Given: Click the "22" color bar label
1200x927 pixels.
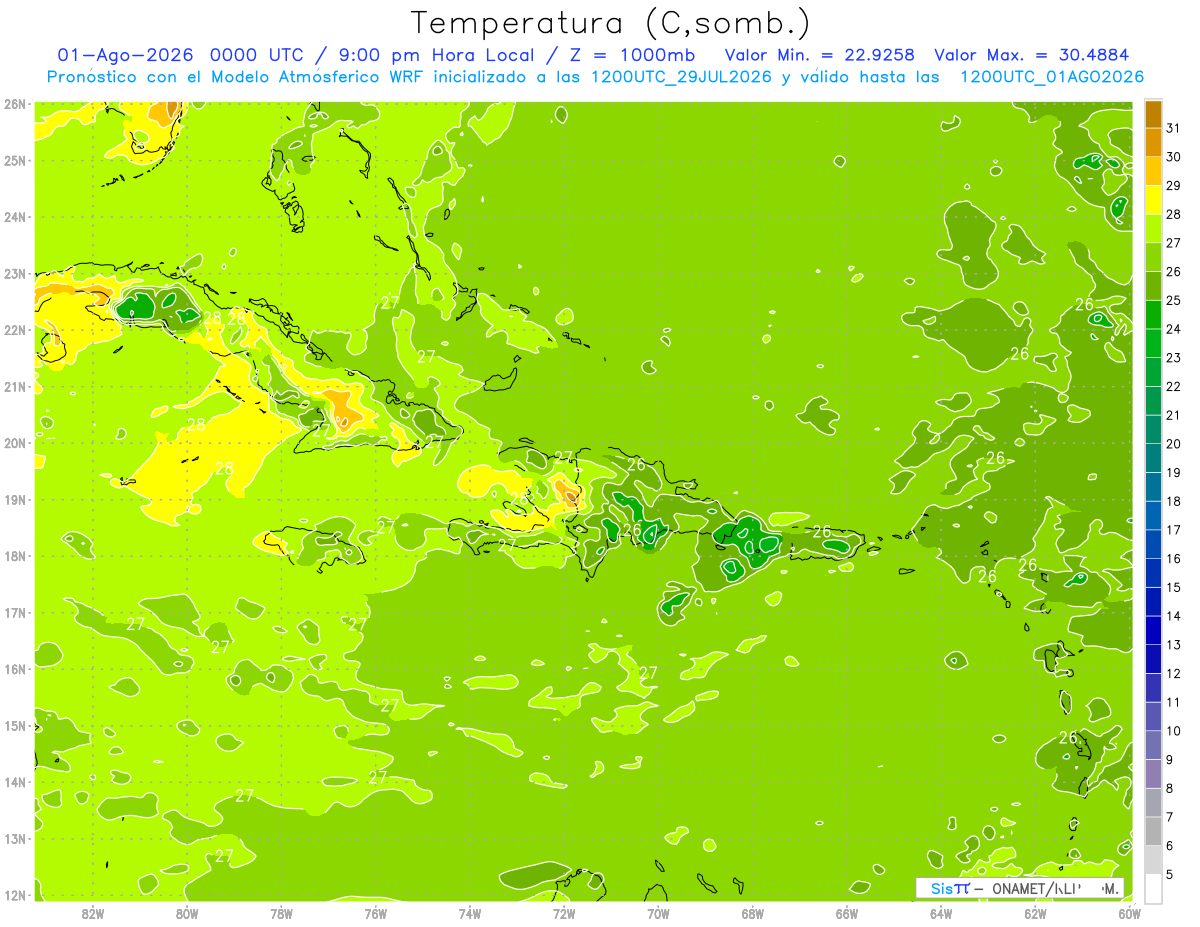Looking at the screenshot, I should 1173,386.
